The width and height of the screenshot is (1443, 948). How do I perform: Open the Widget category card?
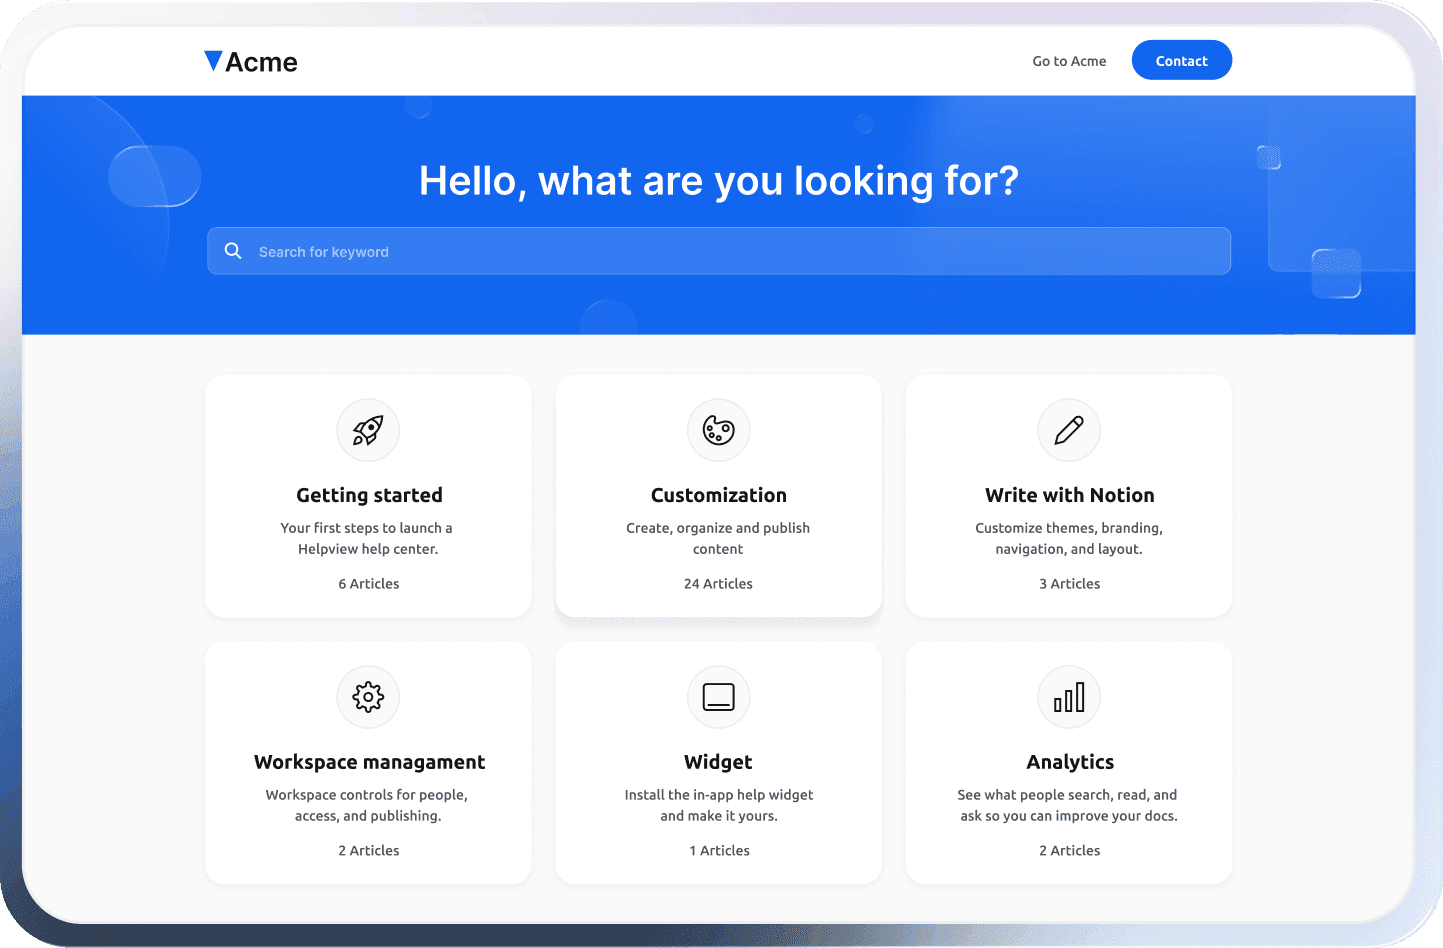[x=718, y=762]
